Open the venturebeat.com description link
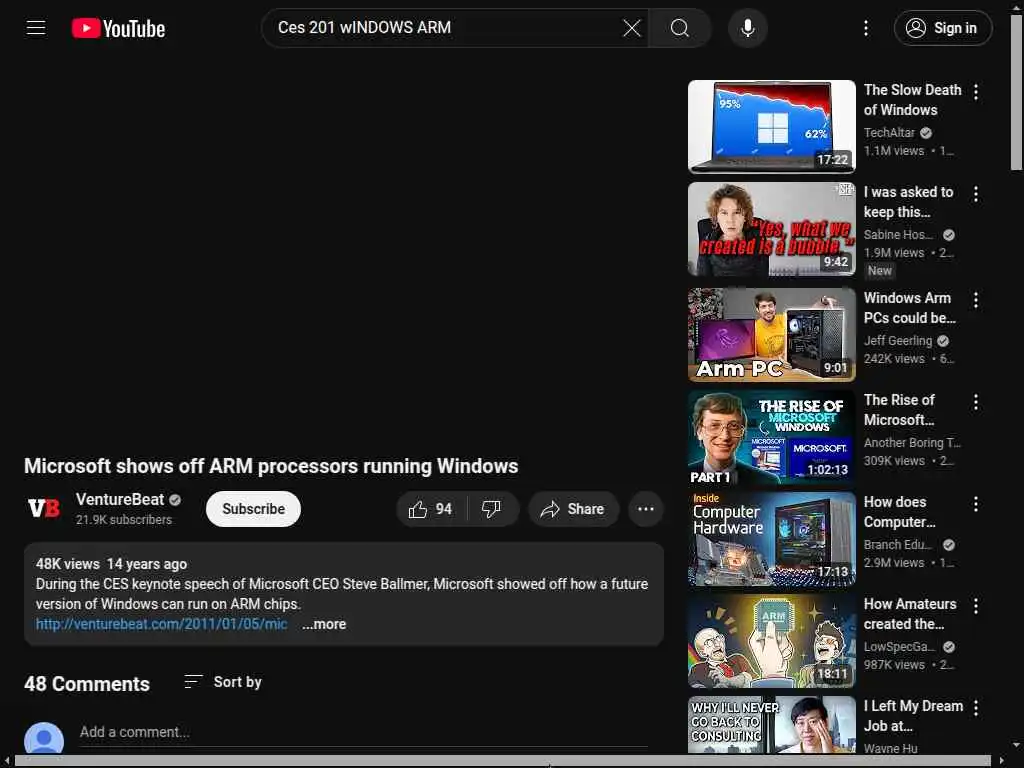The image size is (1024, 768). [x=161, y=624]
